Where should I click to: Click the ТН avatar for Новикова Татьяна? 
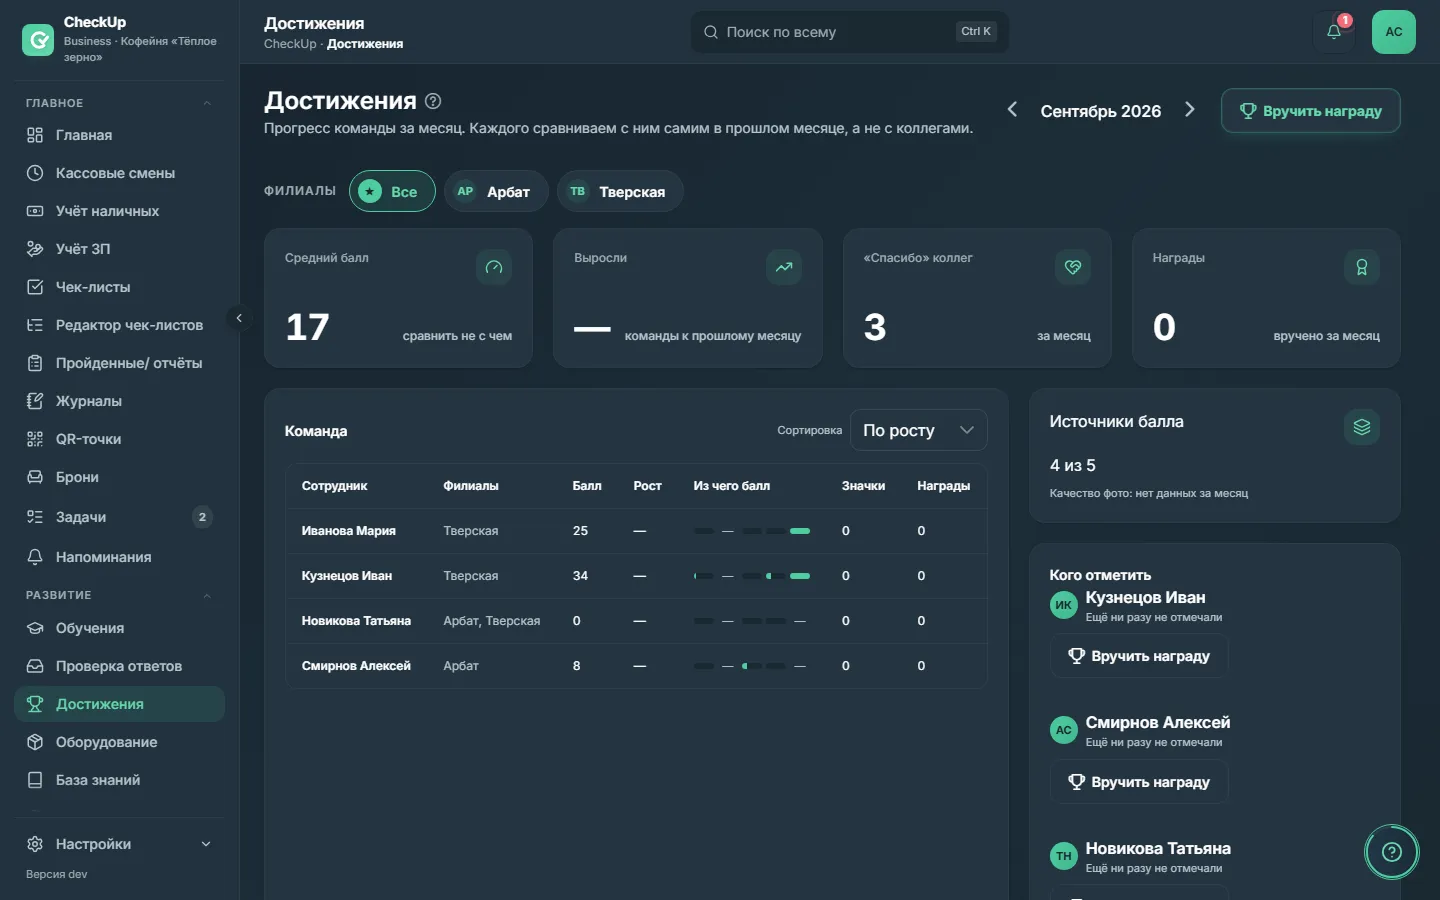1064,856
